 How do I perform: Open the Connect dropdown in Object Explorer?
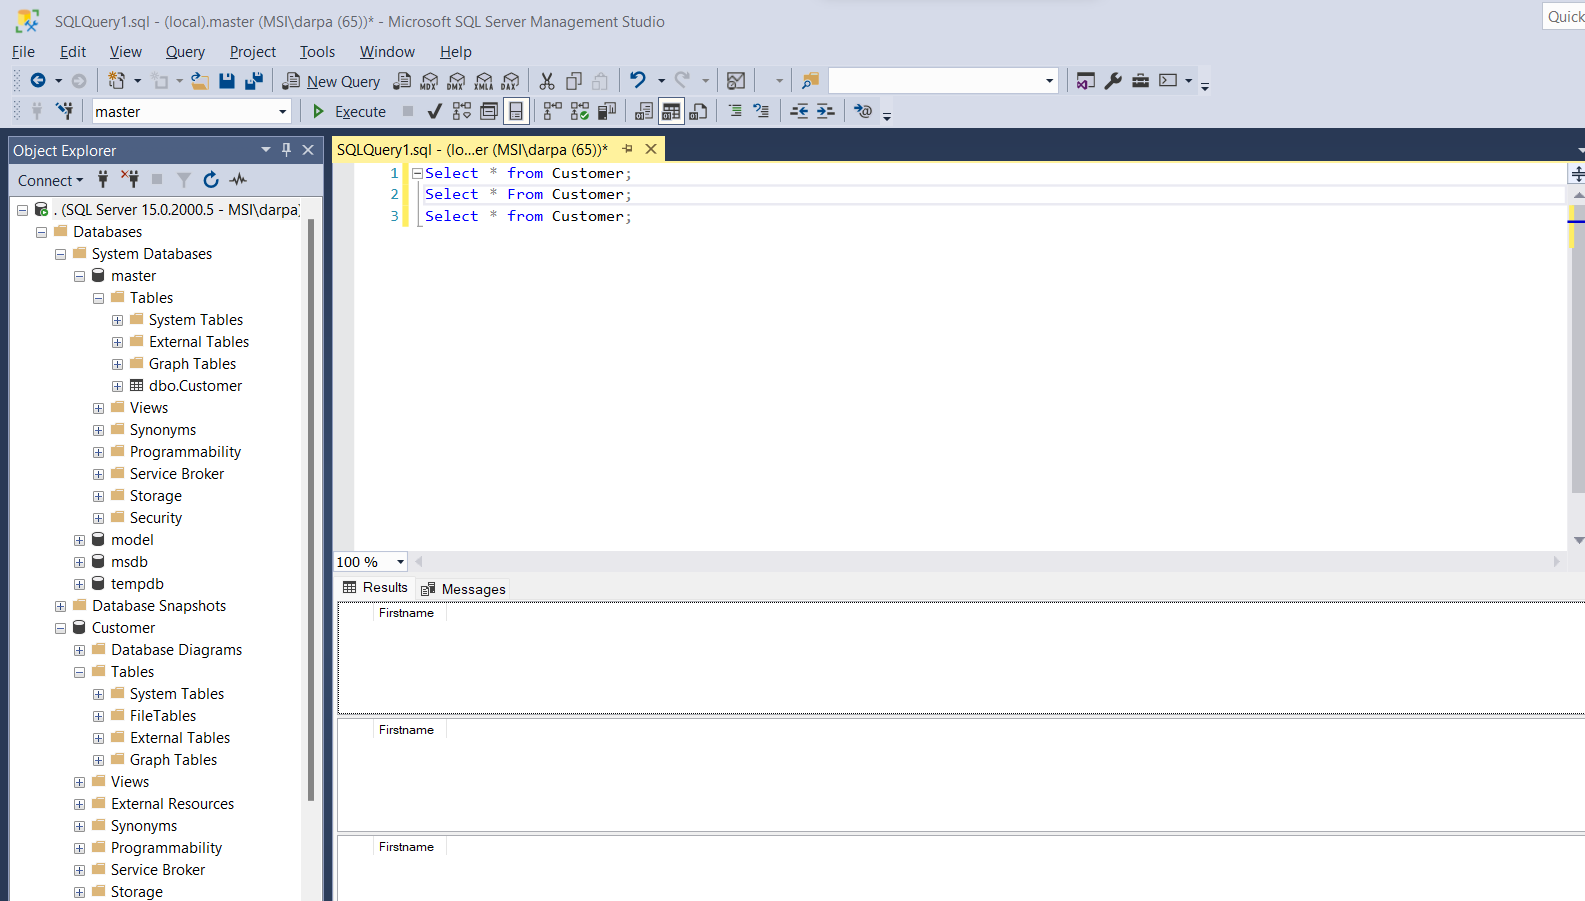(x=50, y=180)
